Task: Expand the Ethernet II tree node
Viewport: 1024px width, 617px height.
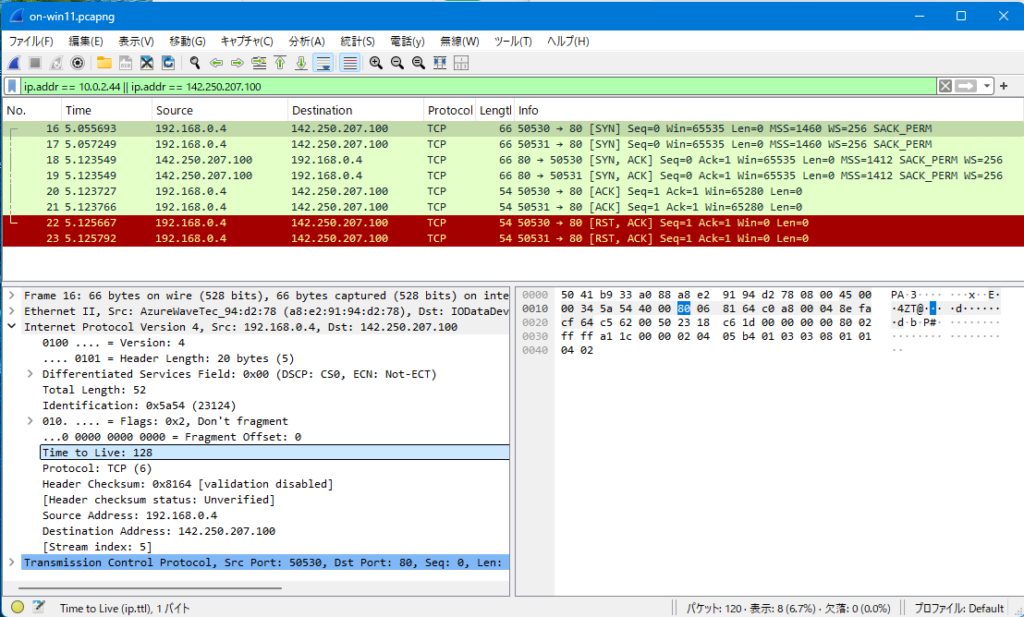Action: [11, 311]
